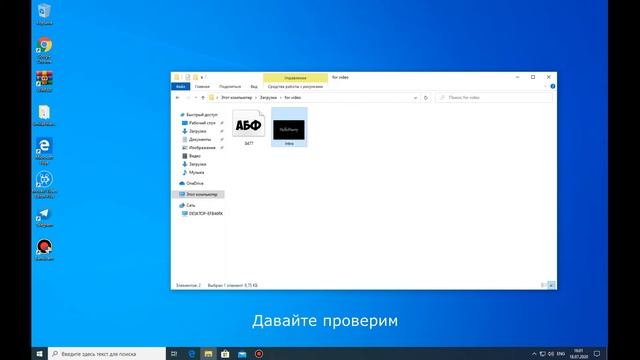
Task: Select the WinRAR desktop shortcut
Action: tap(44, 82)
